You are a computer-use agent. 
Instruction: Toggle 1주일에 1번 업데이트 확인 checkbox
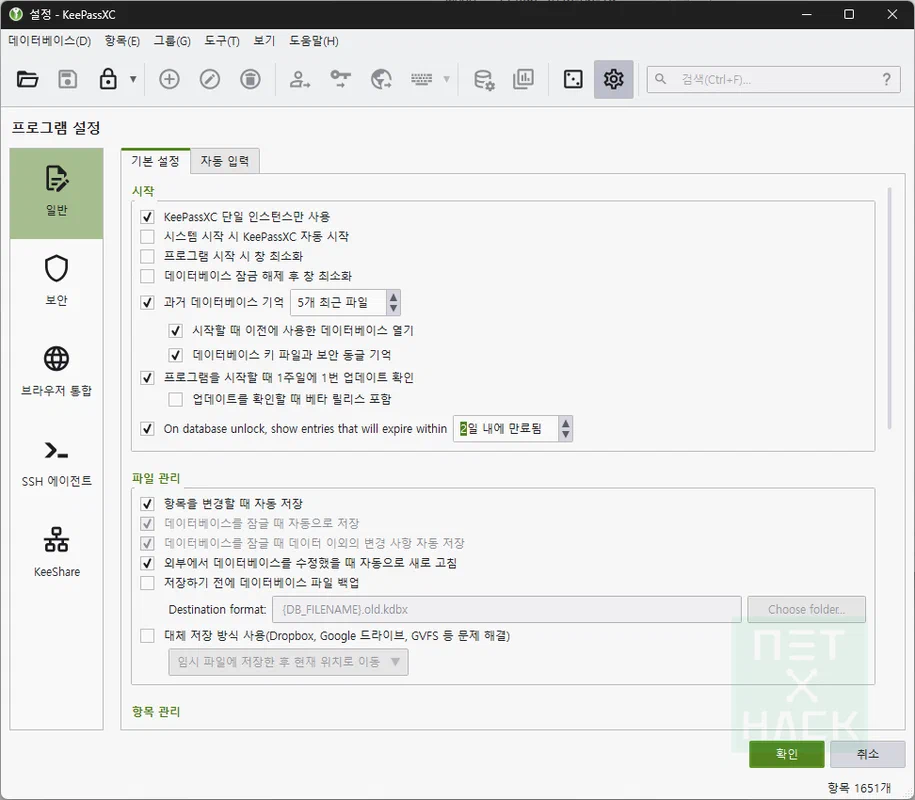(147, 378)
